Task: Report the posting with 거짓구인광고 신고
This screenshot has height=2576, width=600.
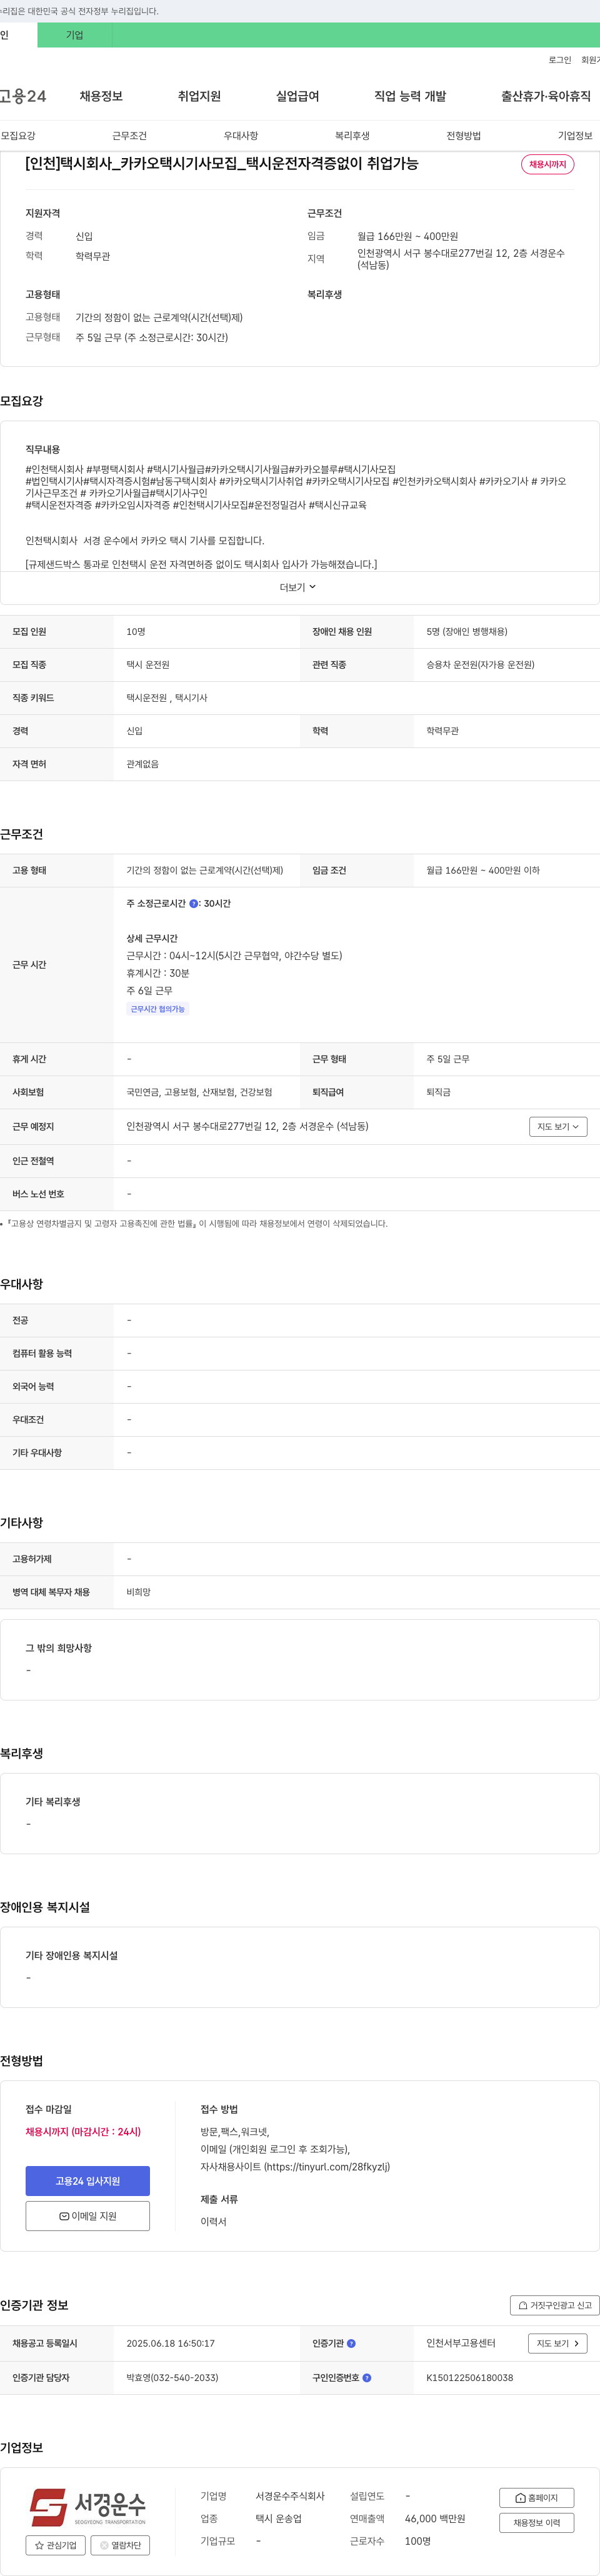Action: 555,2305
